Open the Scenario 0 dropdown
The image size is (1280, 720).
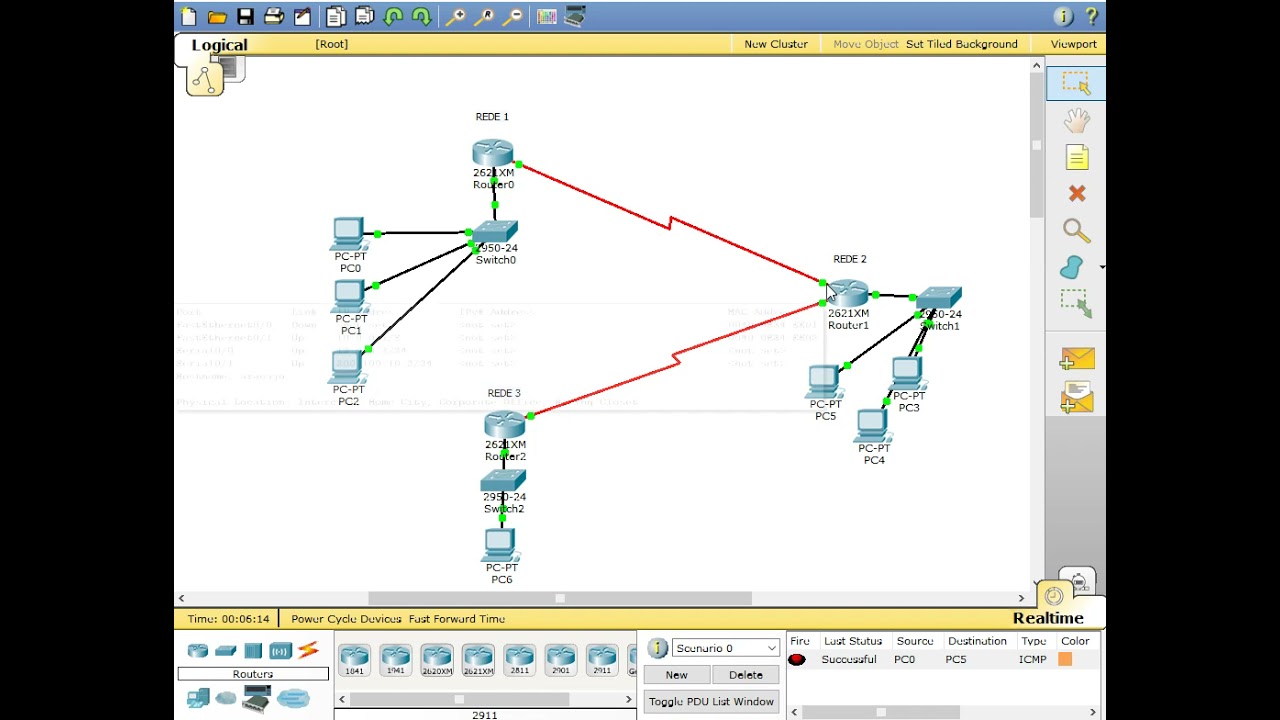725,648
